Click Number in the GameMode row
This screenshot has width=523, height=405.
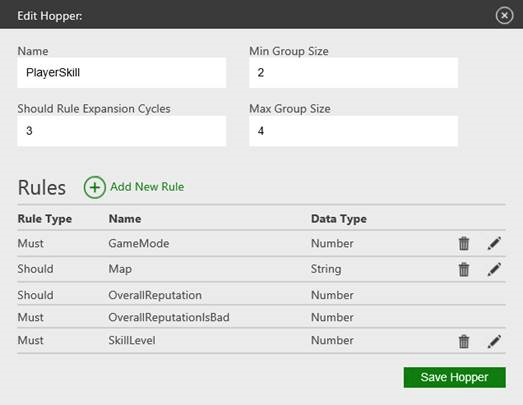click(x=332, y=244)
